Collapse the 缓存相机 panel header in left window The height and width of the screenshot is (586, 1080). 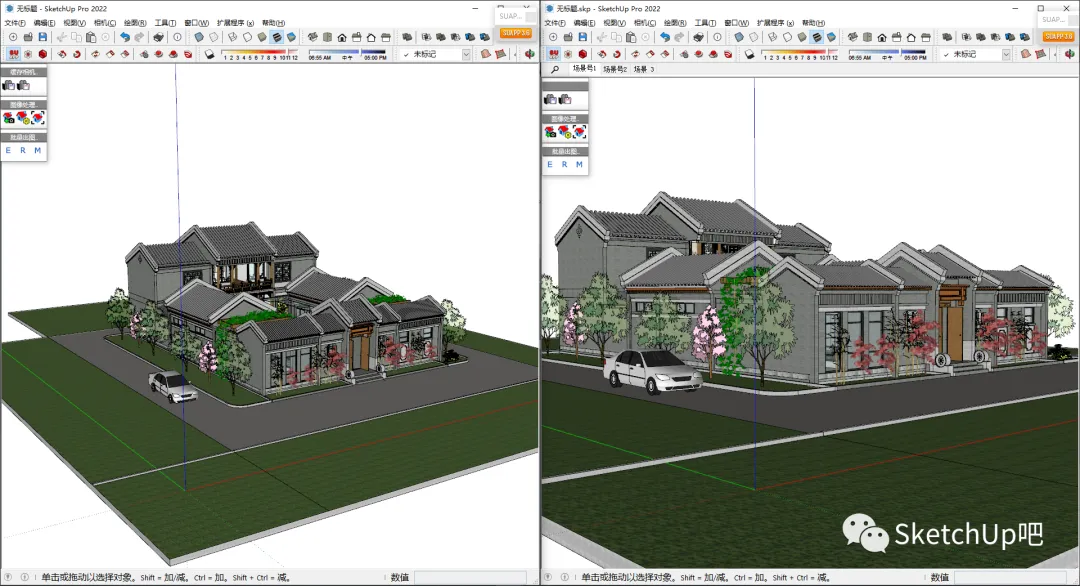[x=23, y=72]
